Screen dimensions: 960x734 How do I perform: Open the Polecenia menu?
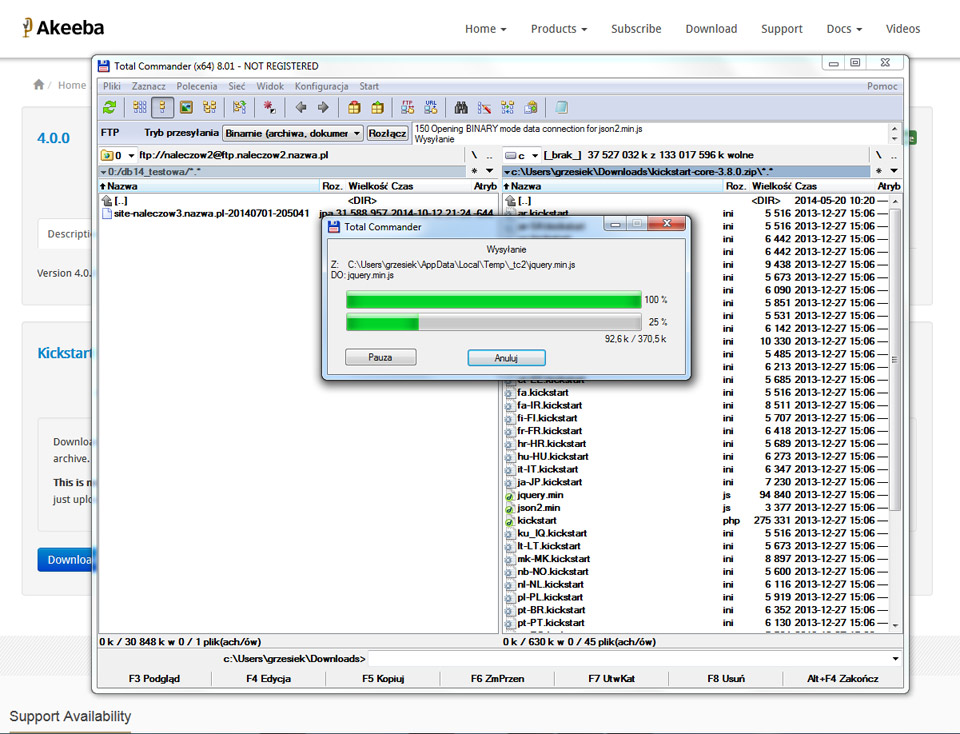tap(197, 86)
